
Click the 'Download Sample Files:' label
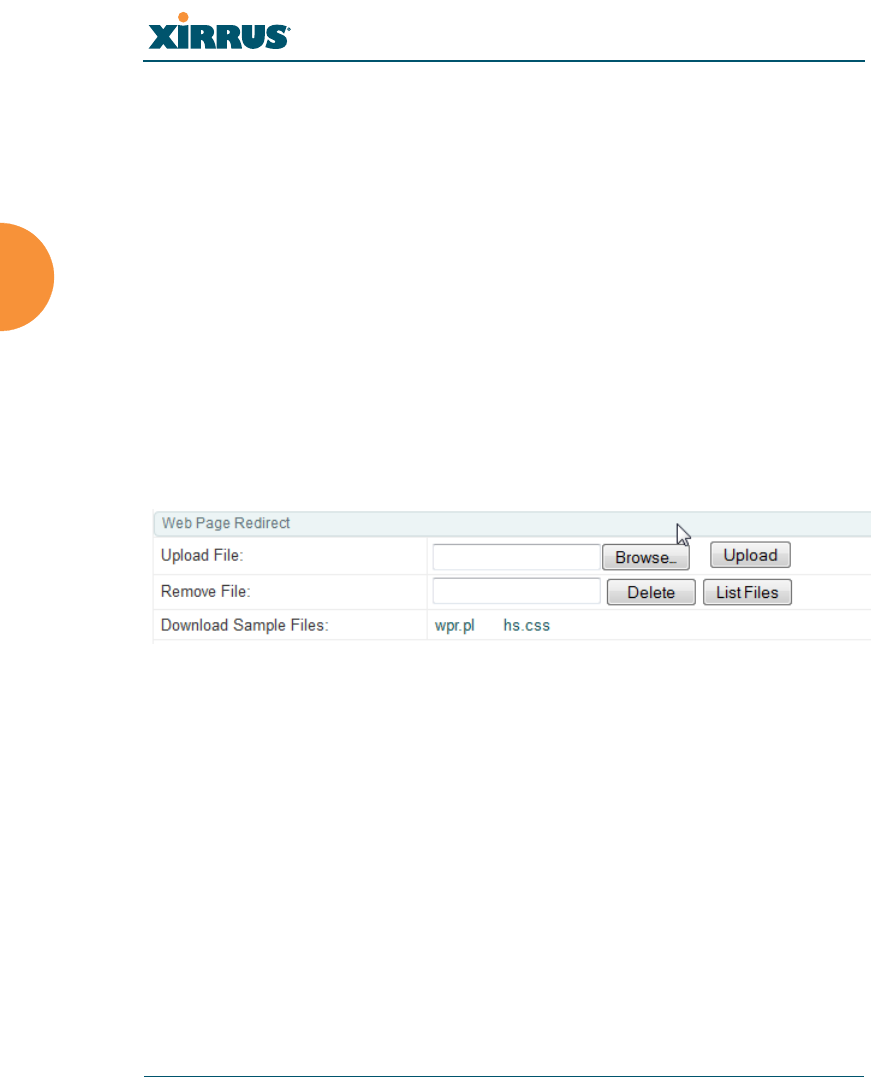[x=245, y=626]
